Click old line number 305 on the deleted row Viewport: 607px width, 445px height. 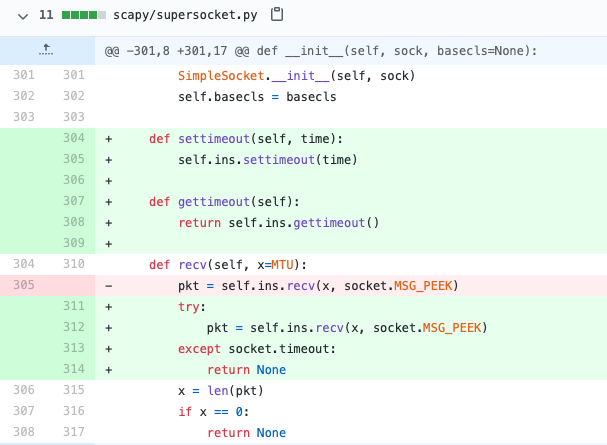click(24, 285)
